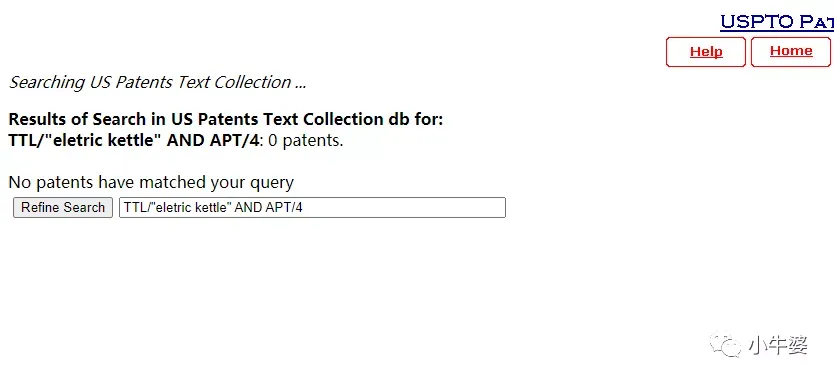Click the '0 patents.' result count
Screen dimensions: 834x381
(306, 141)
